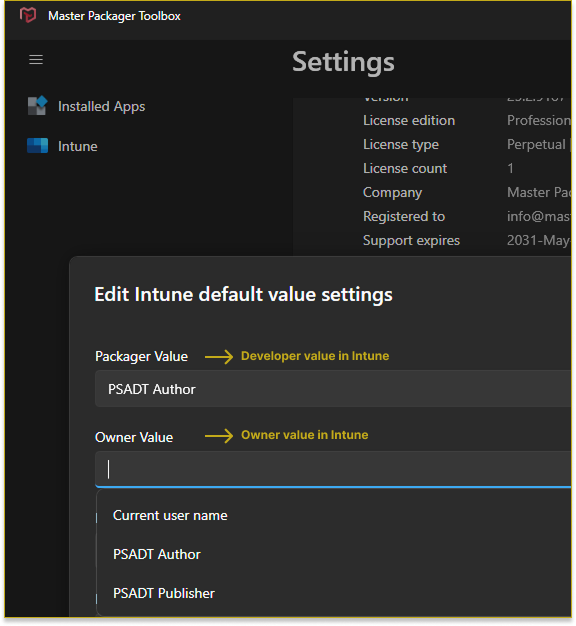This screenshot has height=626, width=576.
Task: Open Installed Apps in the sidebar
Action: coord(101,106)
